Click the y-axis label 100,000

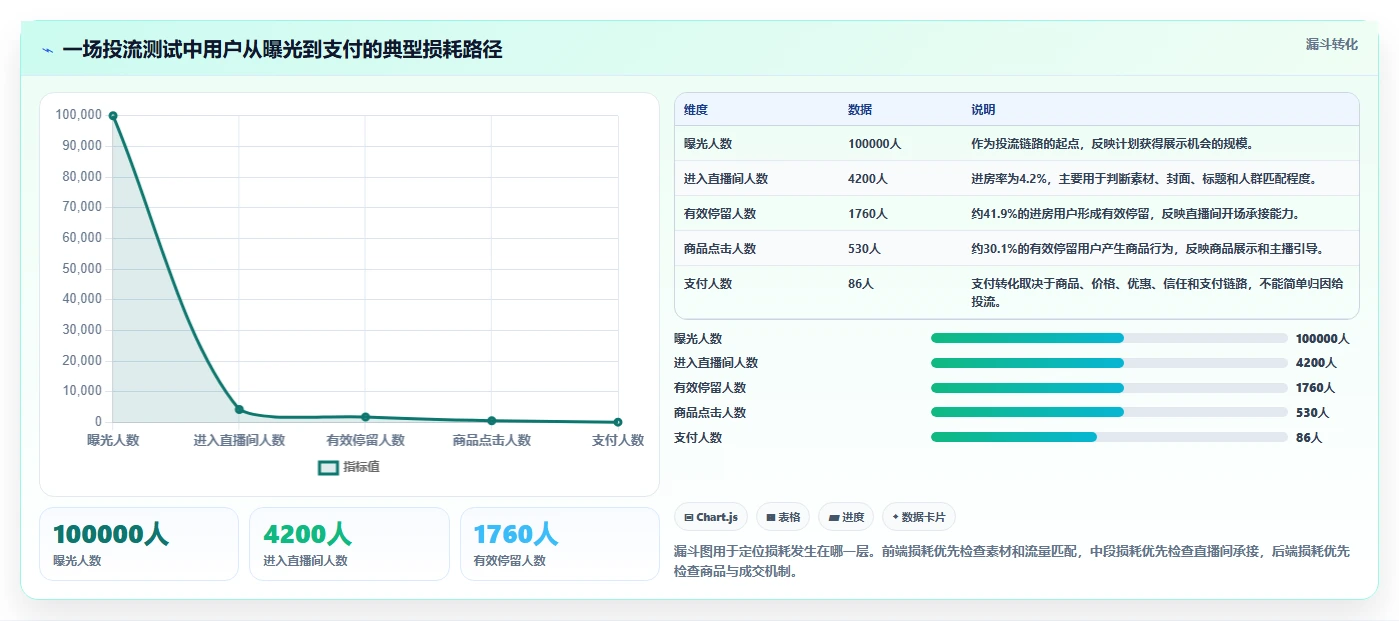coord(79,115)
